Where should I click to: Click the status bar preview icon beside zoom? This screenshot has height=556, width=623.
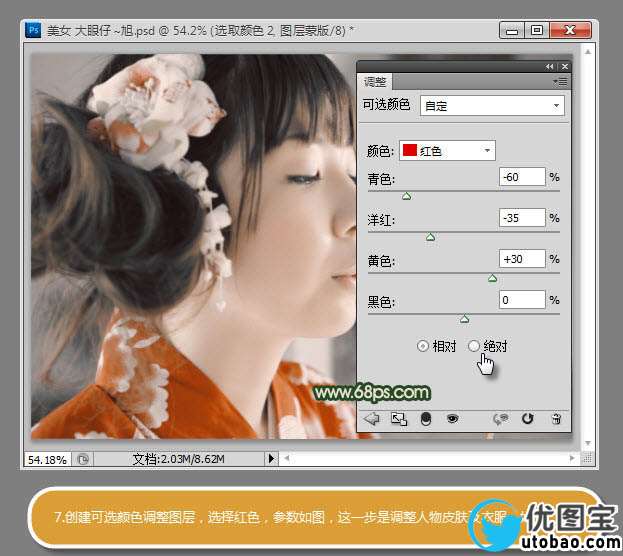coord(83,460)
